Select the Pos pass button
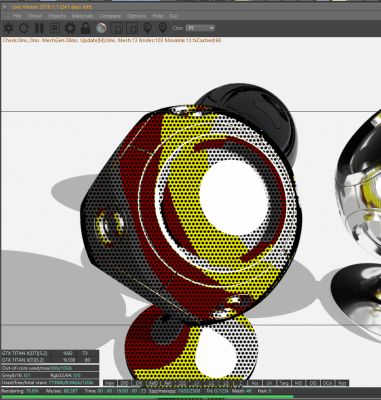381x400 pixels. [255, 383]
